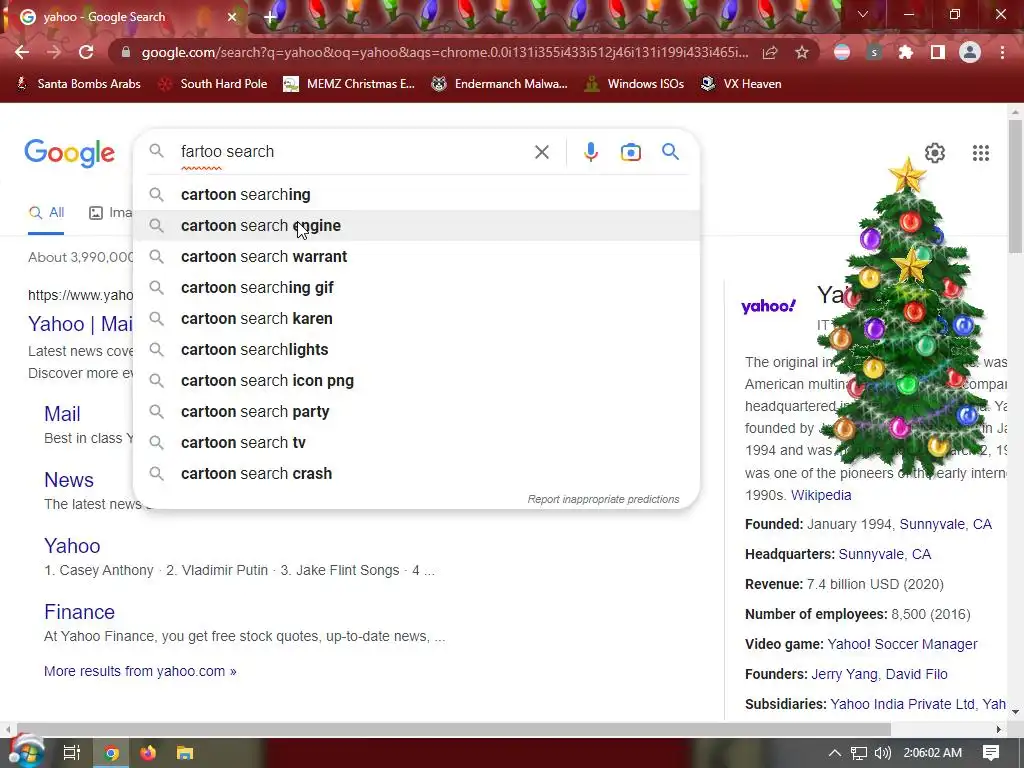Open the Santa Bombs Arabs bookmark
Image resolution: width=1024 pixels, height=768 pixels.
pyautogui.click(x=78, y=84)
